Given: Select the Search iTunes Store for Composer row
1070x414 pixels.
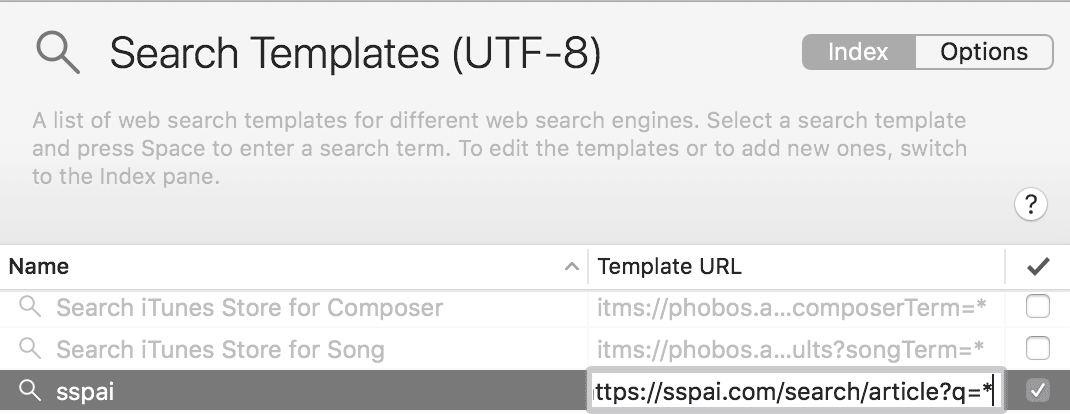Looking at the screenshot, I should click(249, 307).
